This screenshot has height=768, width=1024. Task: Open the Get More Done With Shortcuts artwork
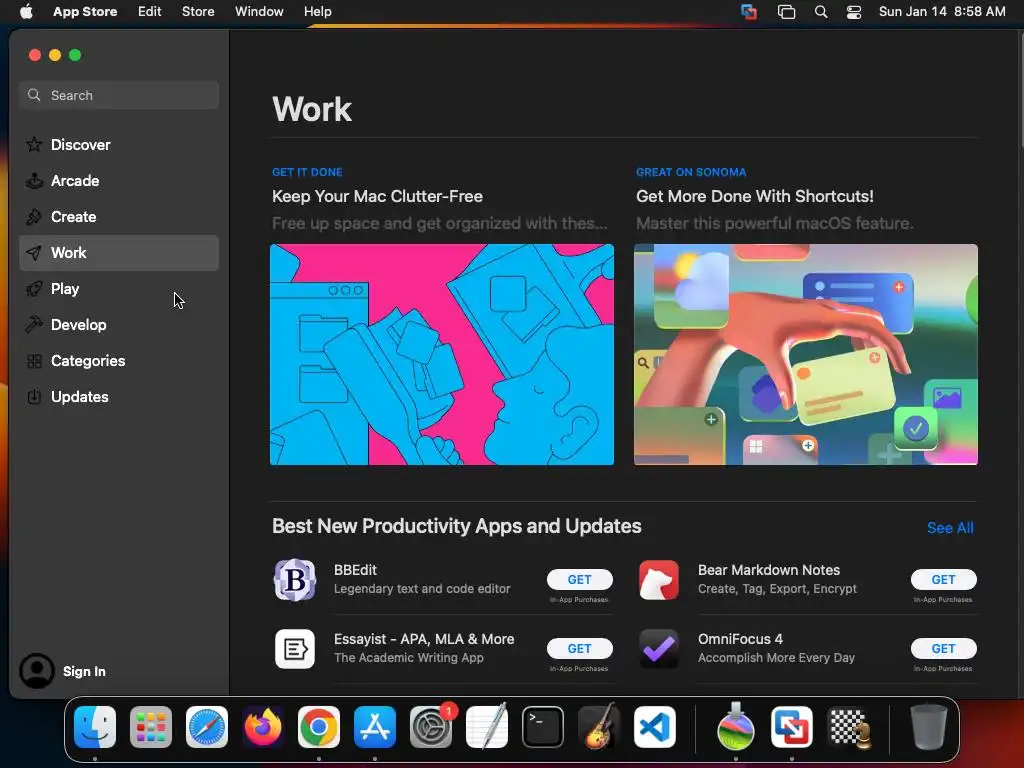click(x=805, y=355)
